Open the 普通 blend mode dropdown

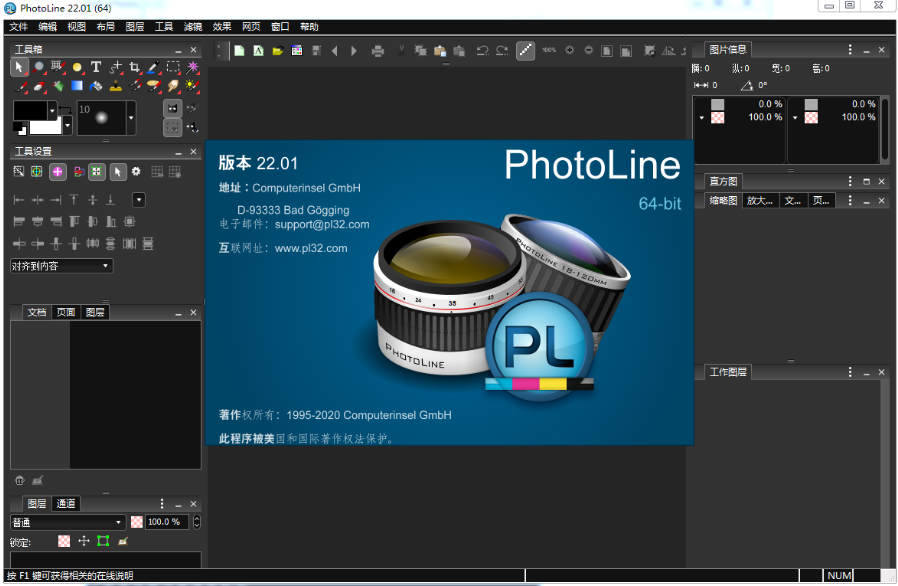point(68,522)
